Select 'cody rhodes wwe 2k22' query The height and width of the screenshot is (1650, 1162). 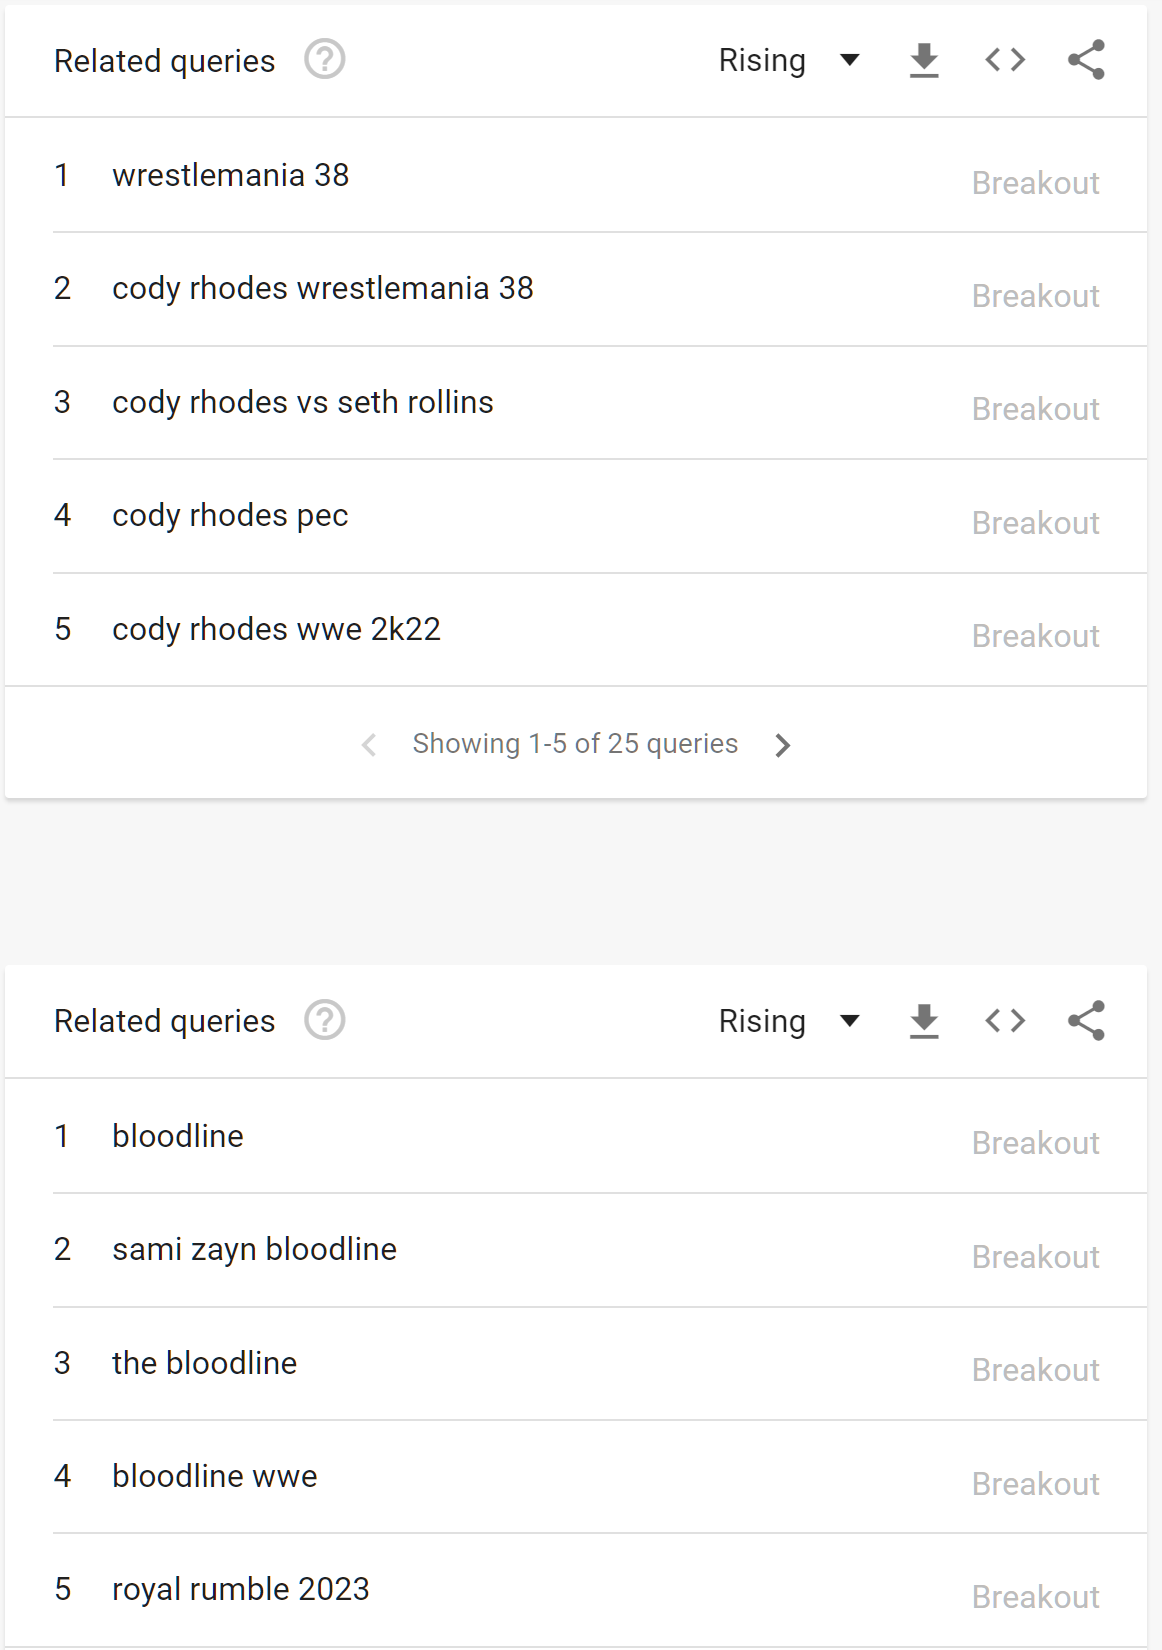click(x=276, y=630)
